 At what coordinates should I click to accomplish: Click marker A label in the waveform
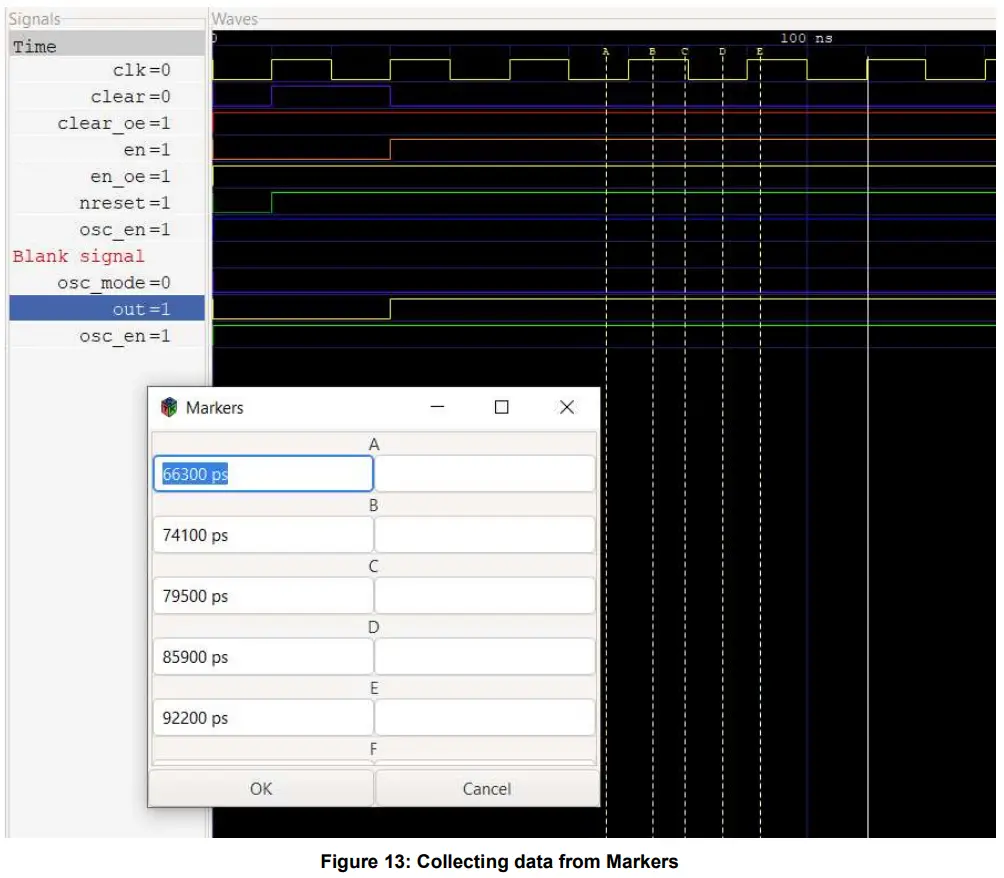click(606, 52)
